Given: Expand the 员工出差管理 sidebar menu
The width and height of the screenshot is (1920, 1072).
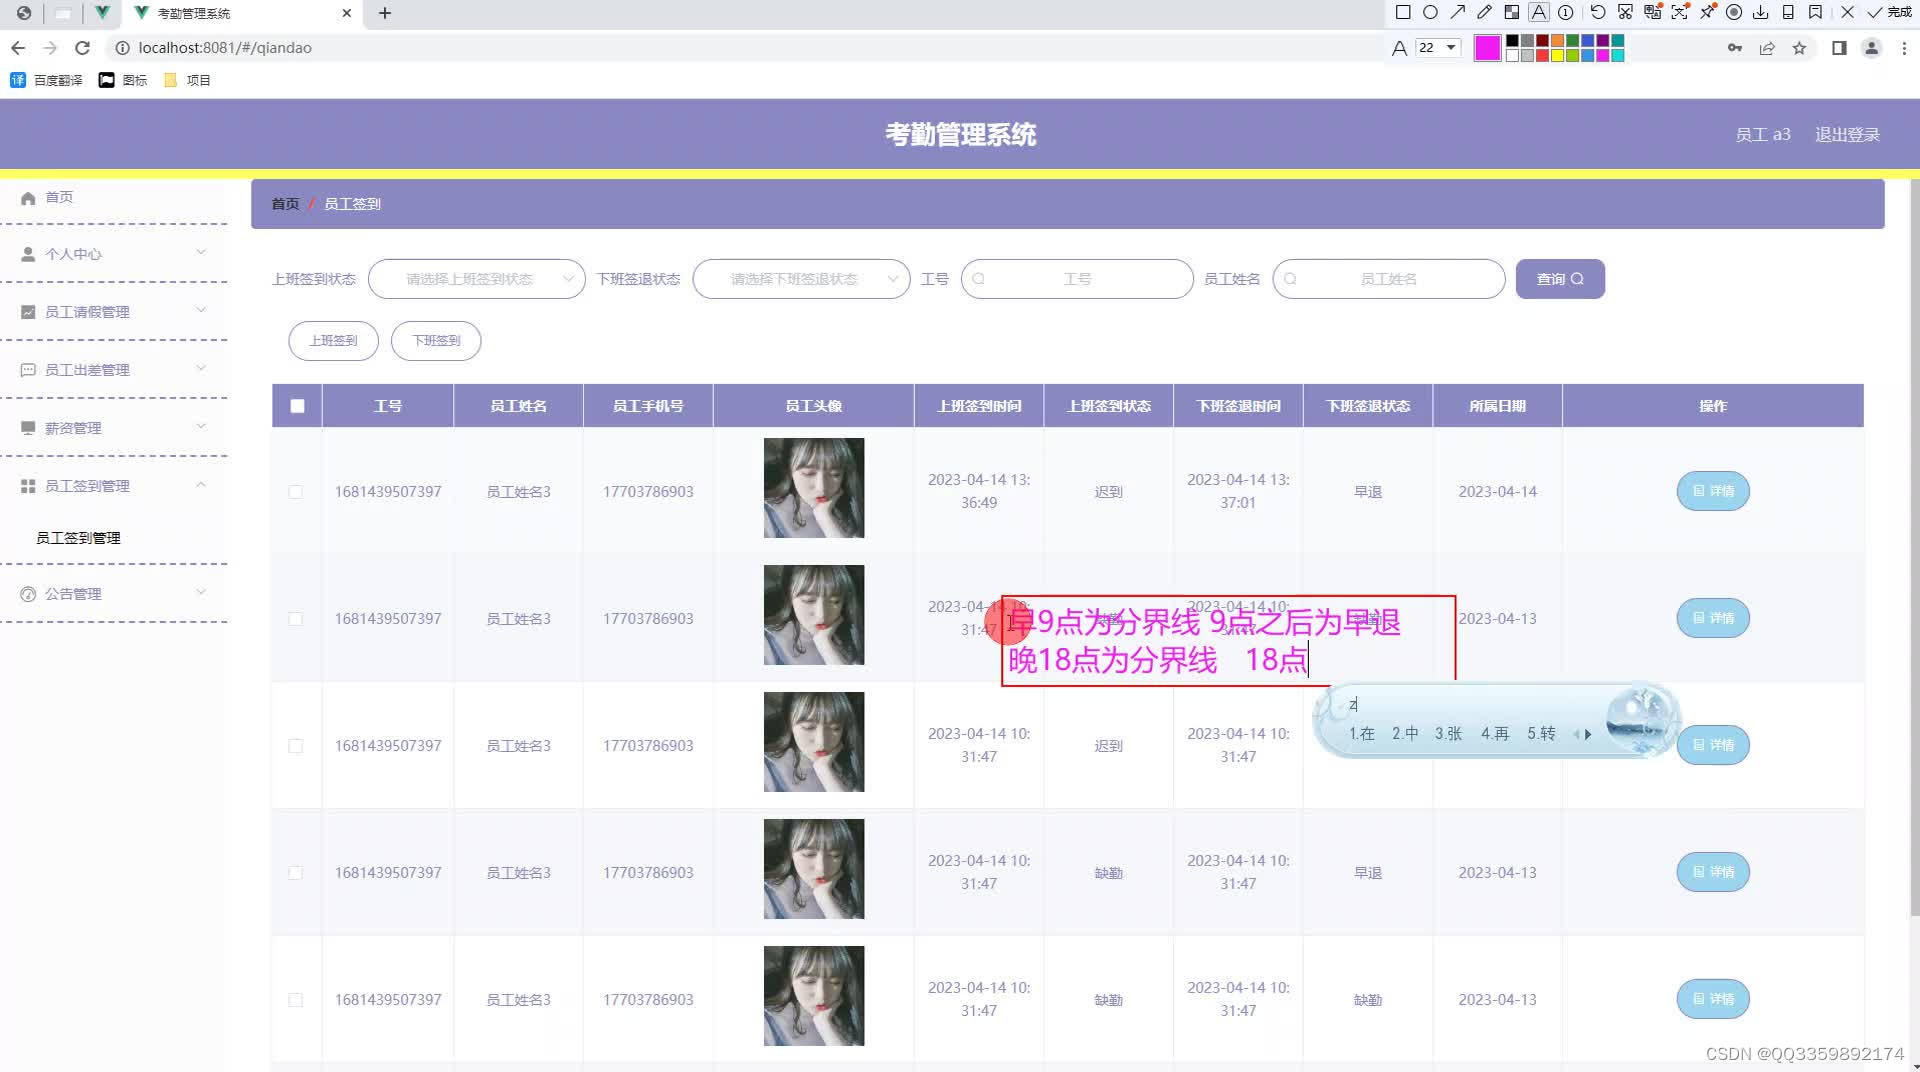Looking at the screenshot, I should [x=114, y=370].
